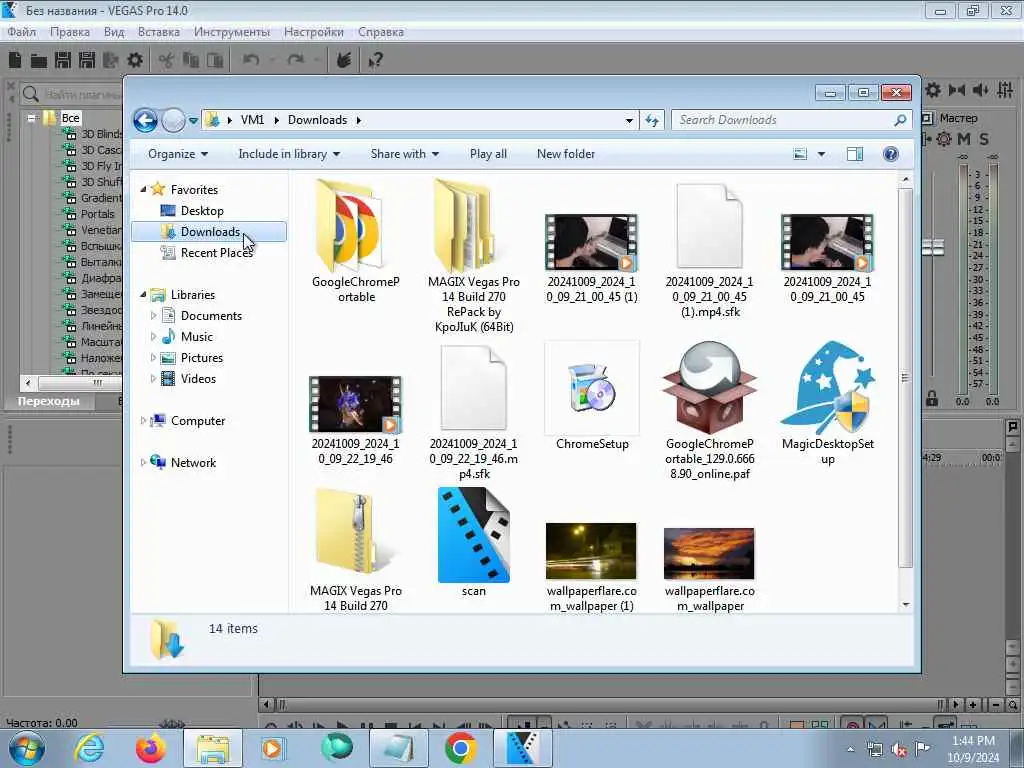The height and width of the screenshot is (768, 1024).
Task: Select video thumbnail 20241009_2024_10_09_22_19_46
Action: [x=356, y=421]
